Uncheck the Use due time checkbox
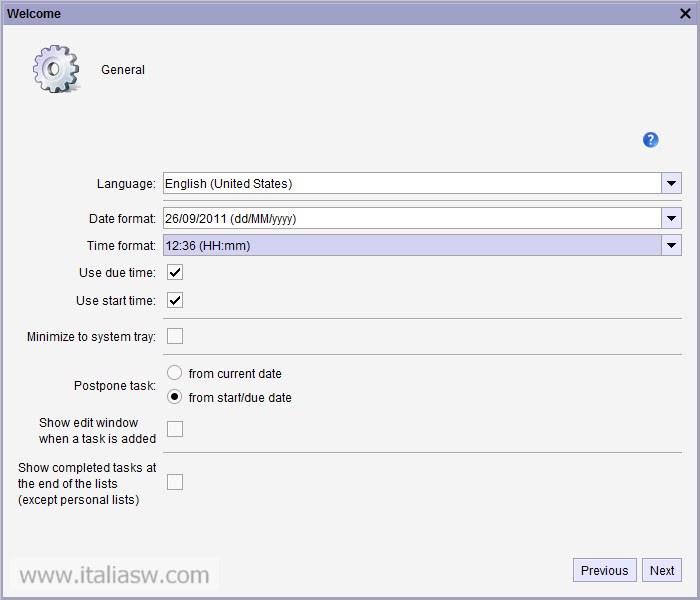The image size is (700, 600). point(175,272)
